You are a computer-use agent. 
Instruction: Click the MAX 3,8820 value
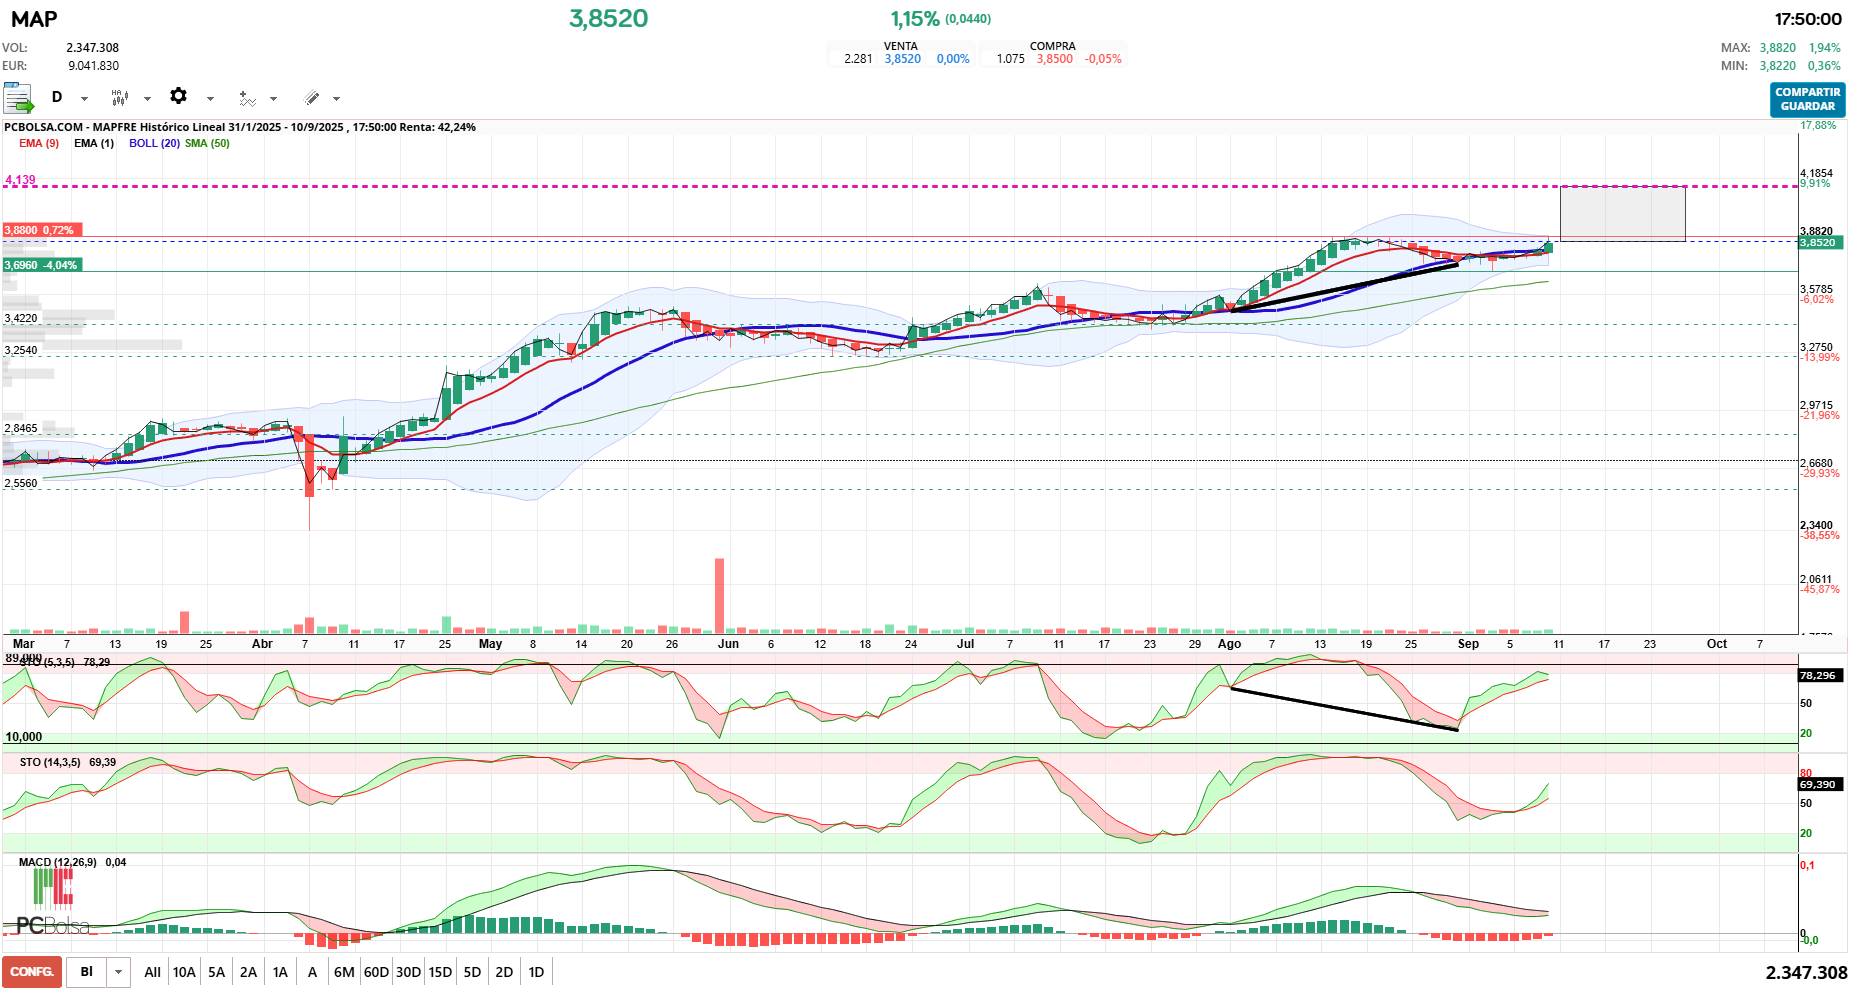pos(1778,48)
